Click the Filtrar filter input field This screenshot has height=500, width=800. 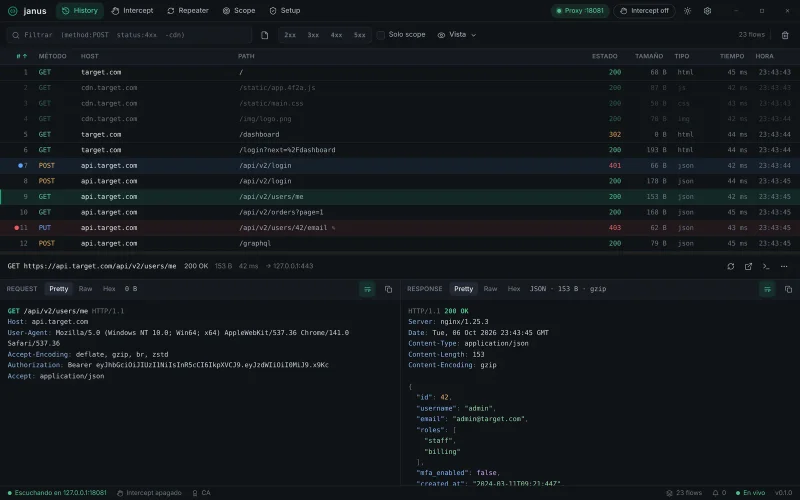point(130,35)
